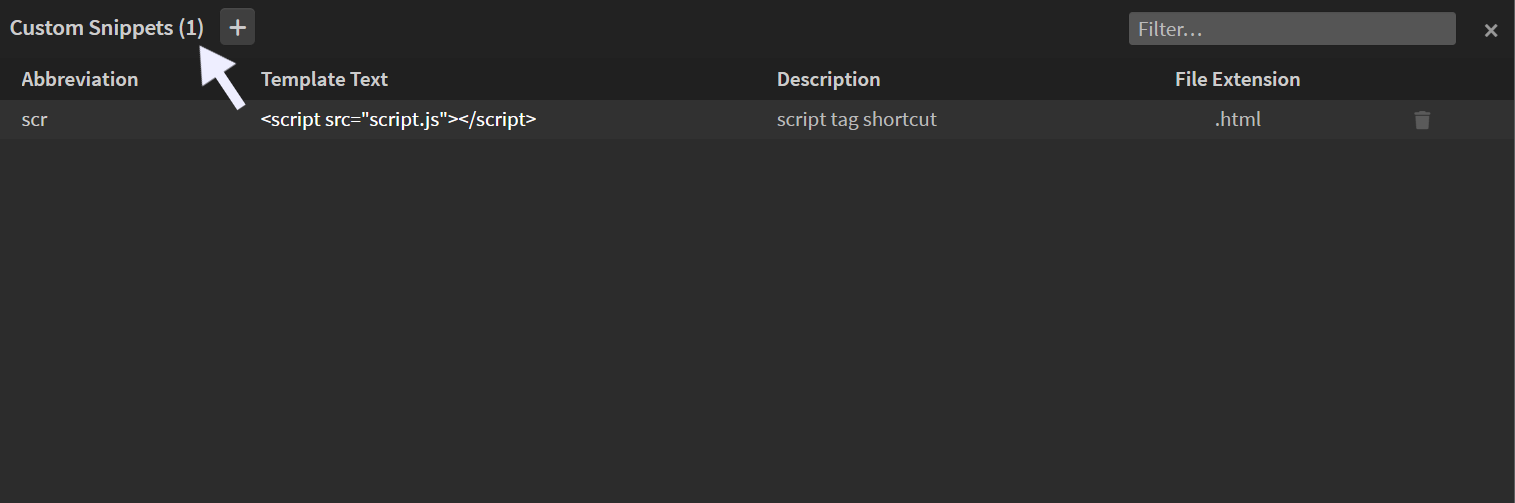Click the "script.js" filename in the template
Image resolution: width=1515 pixels, height=503 pixels.
(405, 120)
